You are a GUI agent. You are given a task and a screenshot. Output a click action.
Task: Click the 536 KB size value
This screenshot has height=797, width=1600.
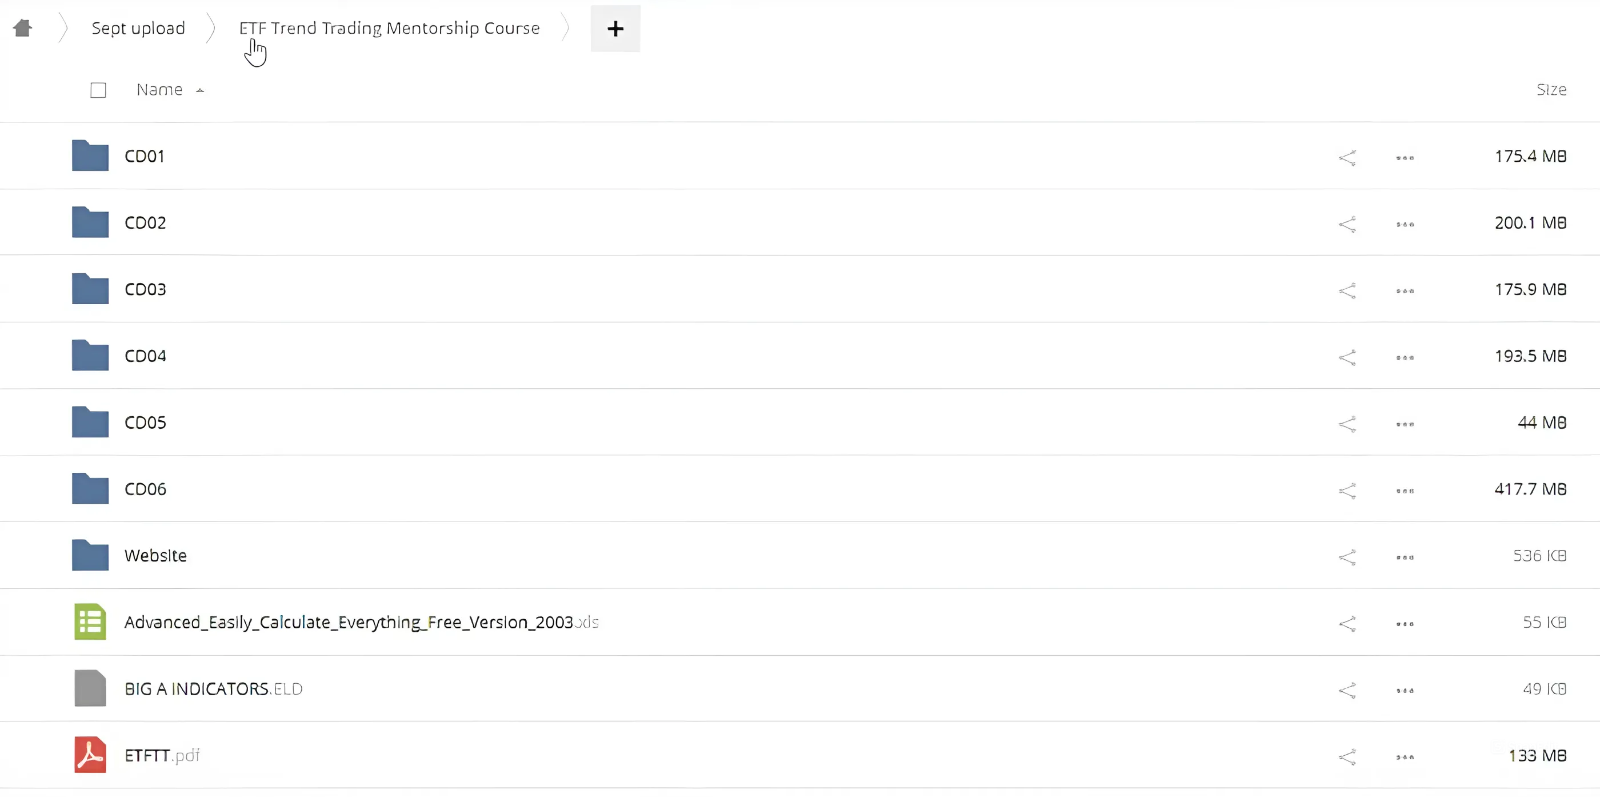1539,555
